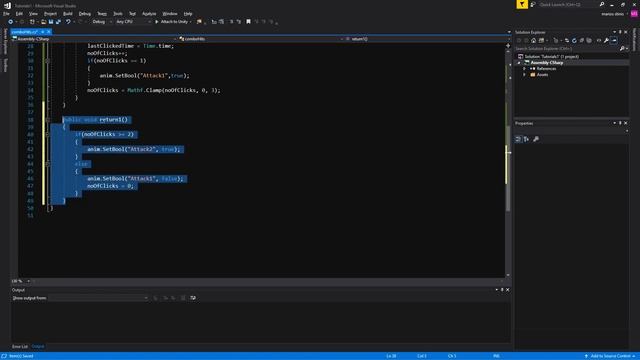Click the Clear All icon in Output
This screenshot has height=360, width=640.
(x=183, y=298)
